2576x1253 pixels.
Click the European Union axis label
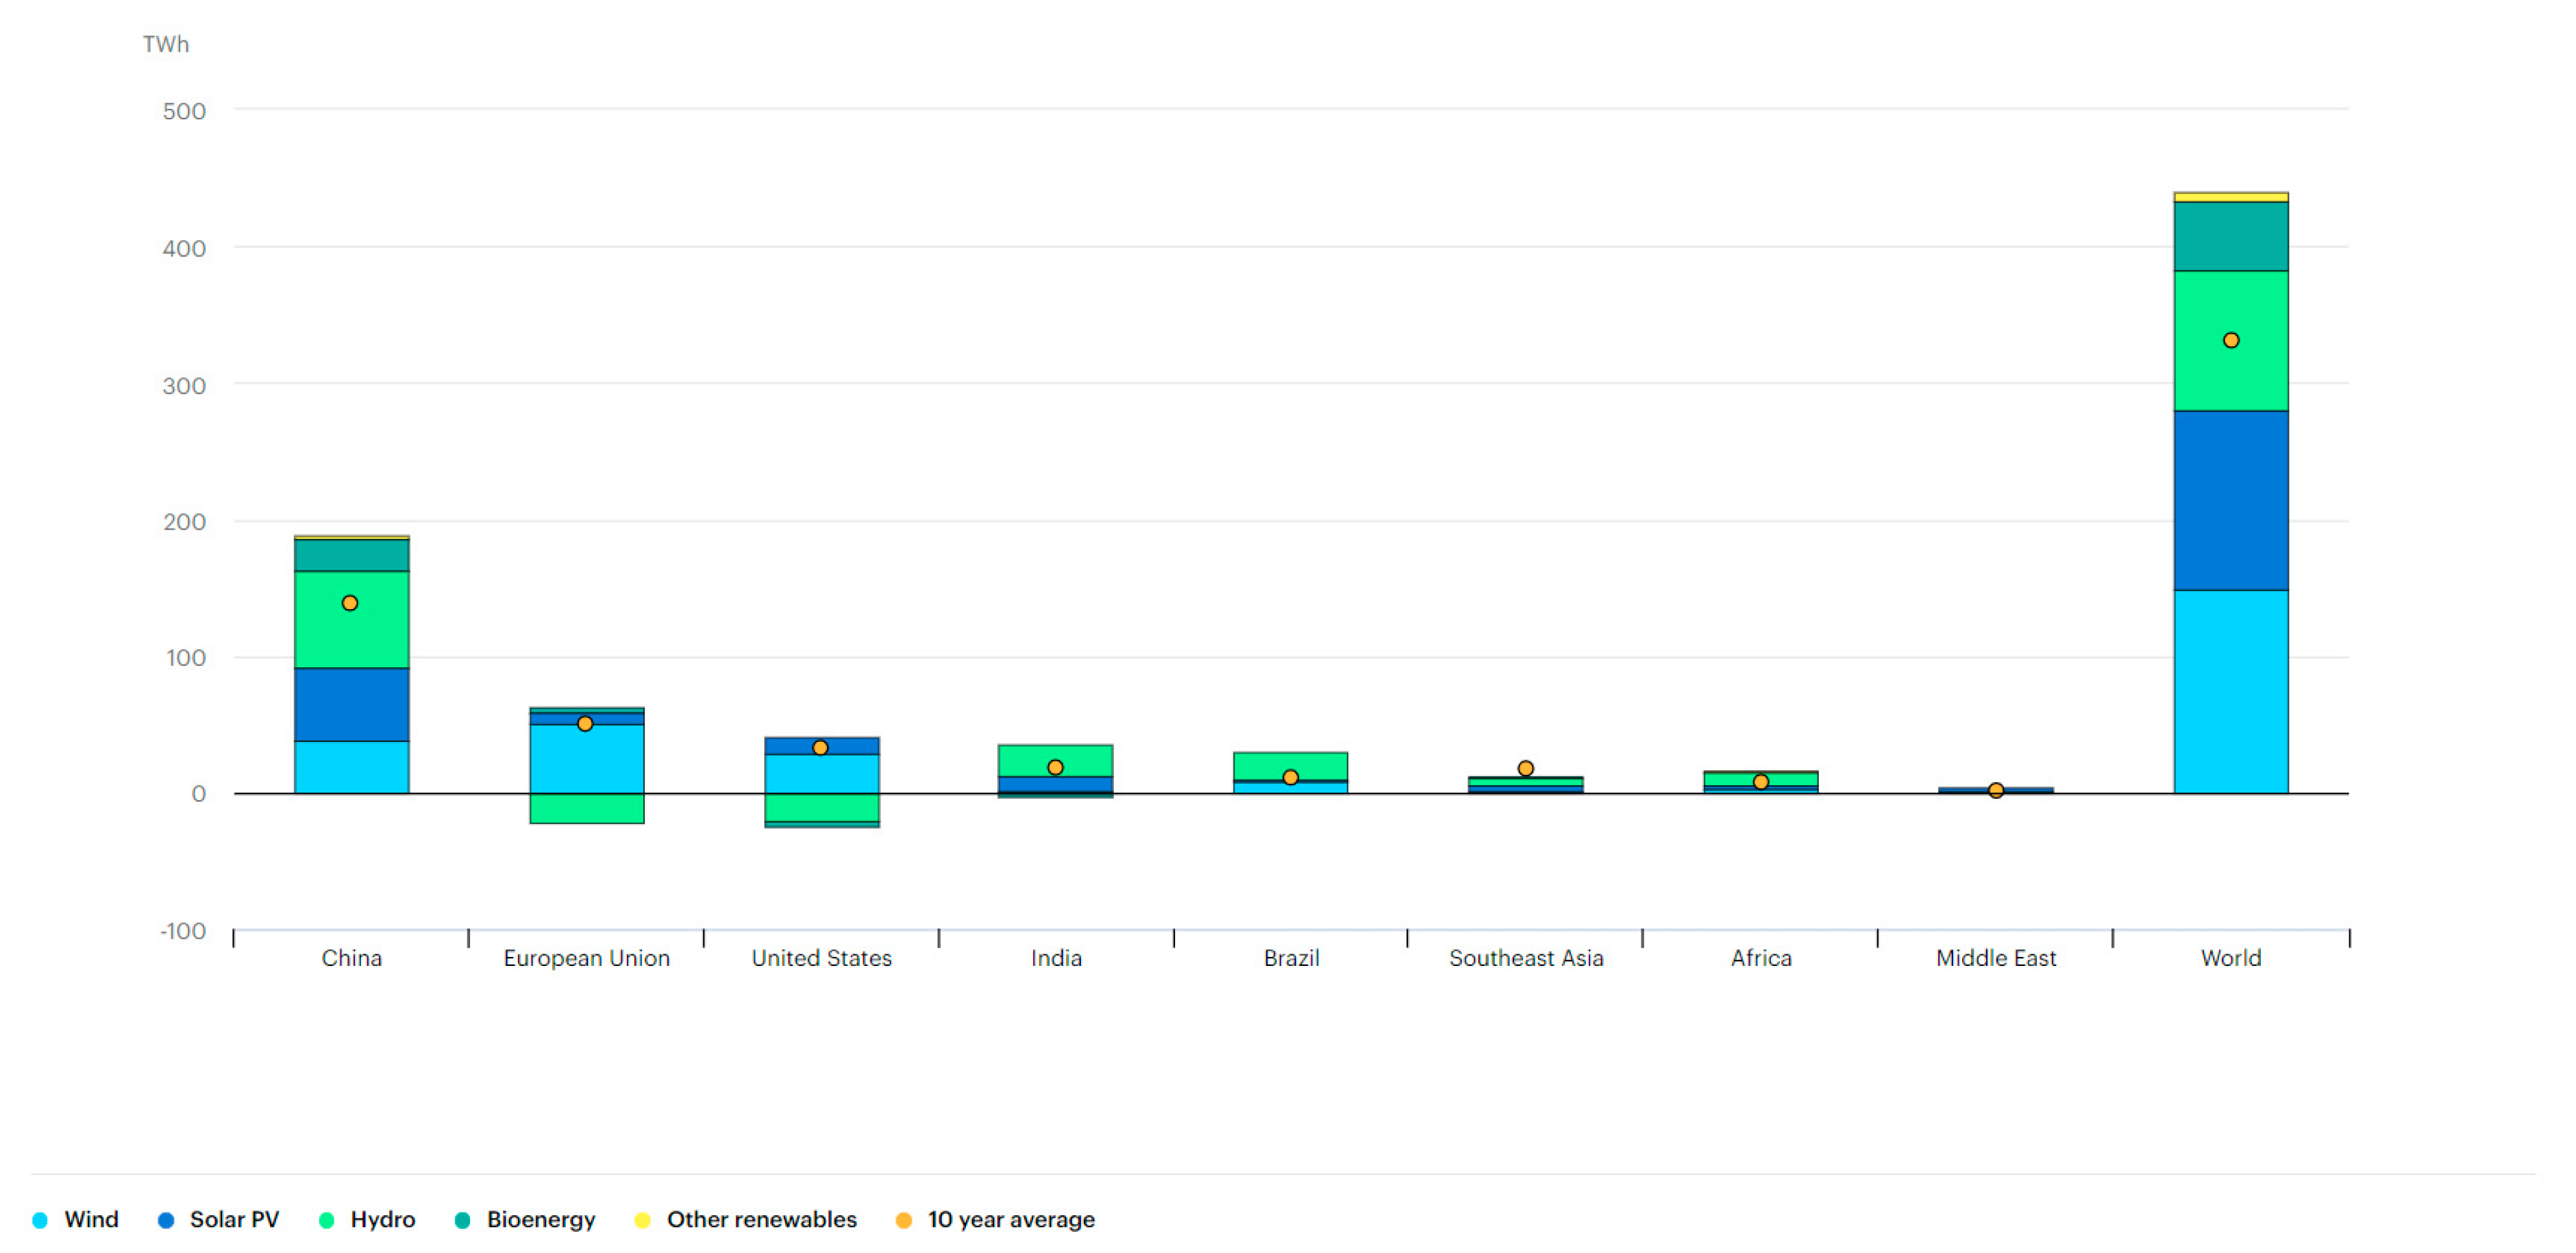(586, 958)
